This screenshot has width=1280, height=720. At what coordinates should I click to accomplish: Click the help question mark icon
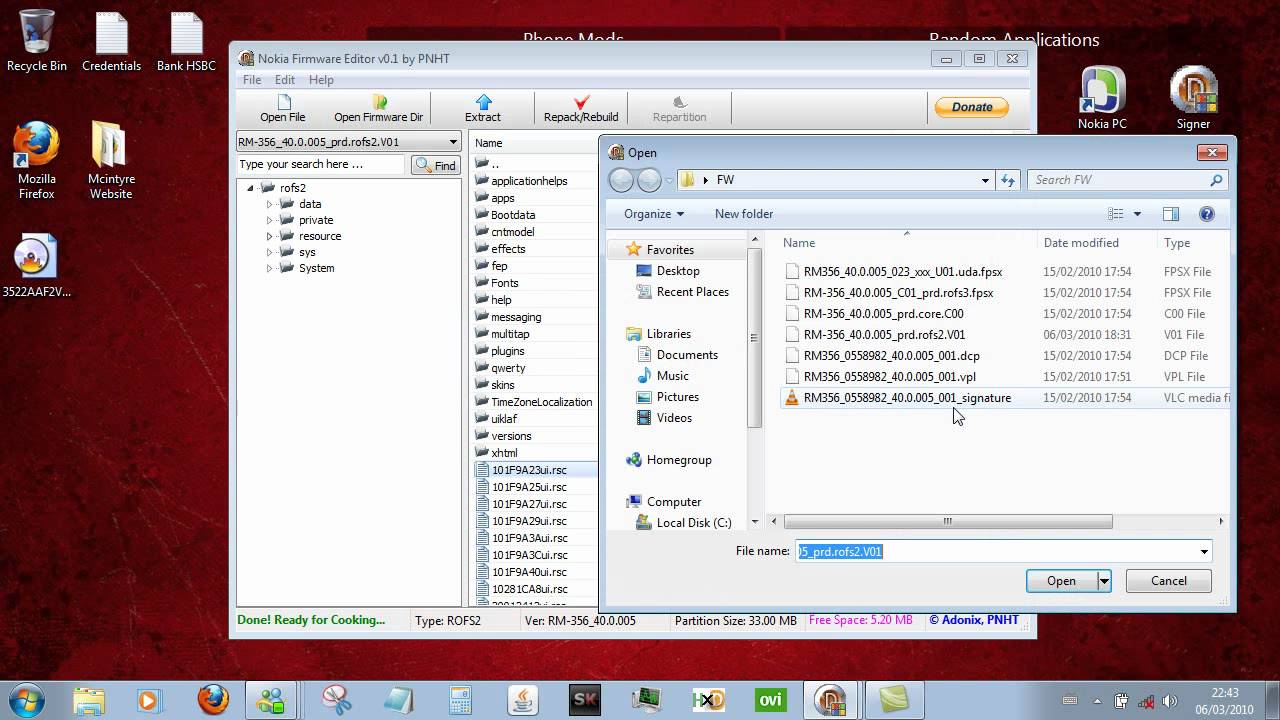coord(1207,214)
